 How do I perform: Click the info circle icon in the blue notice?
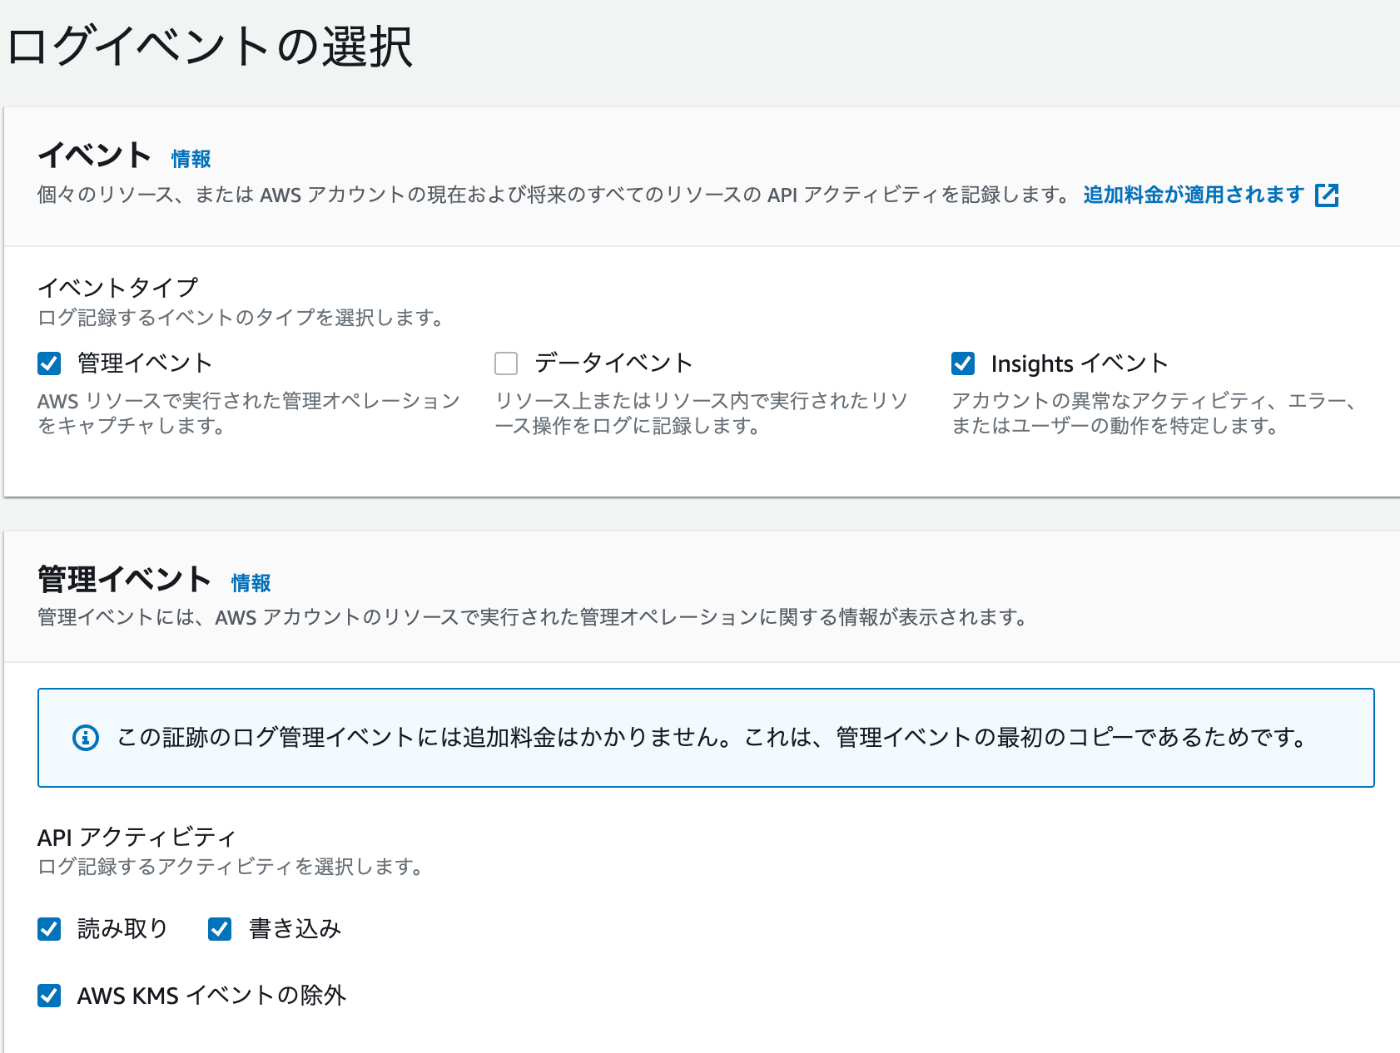click(86, 738)
